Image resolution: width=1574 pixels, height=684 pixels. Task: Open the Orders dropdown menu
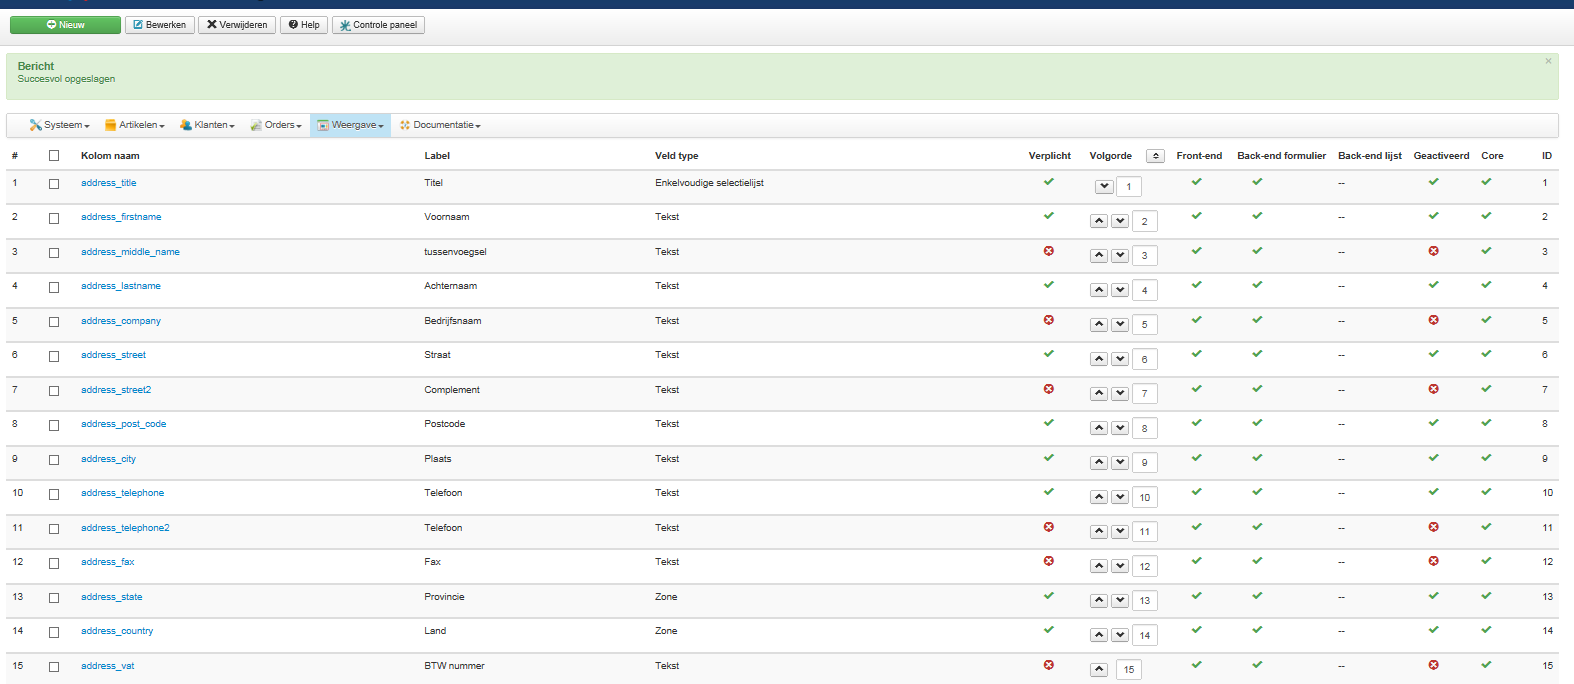coord(276,125)
